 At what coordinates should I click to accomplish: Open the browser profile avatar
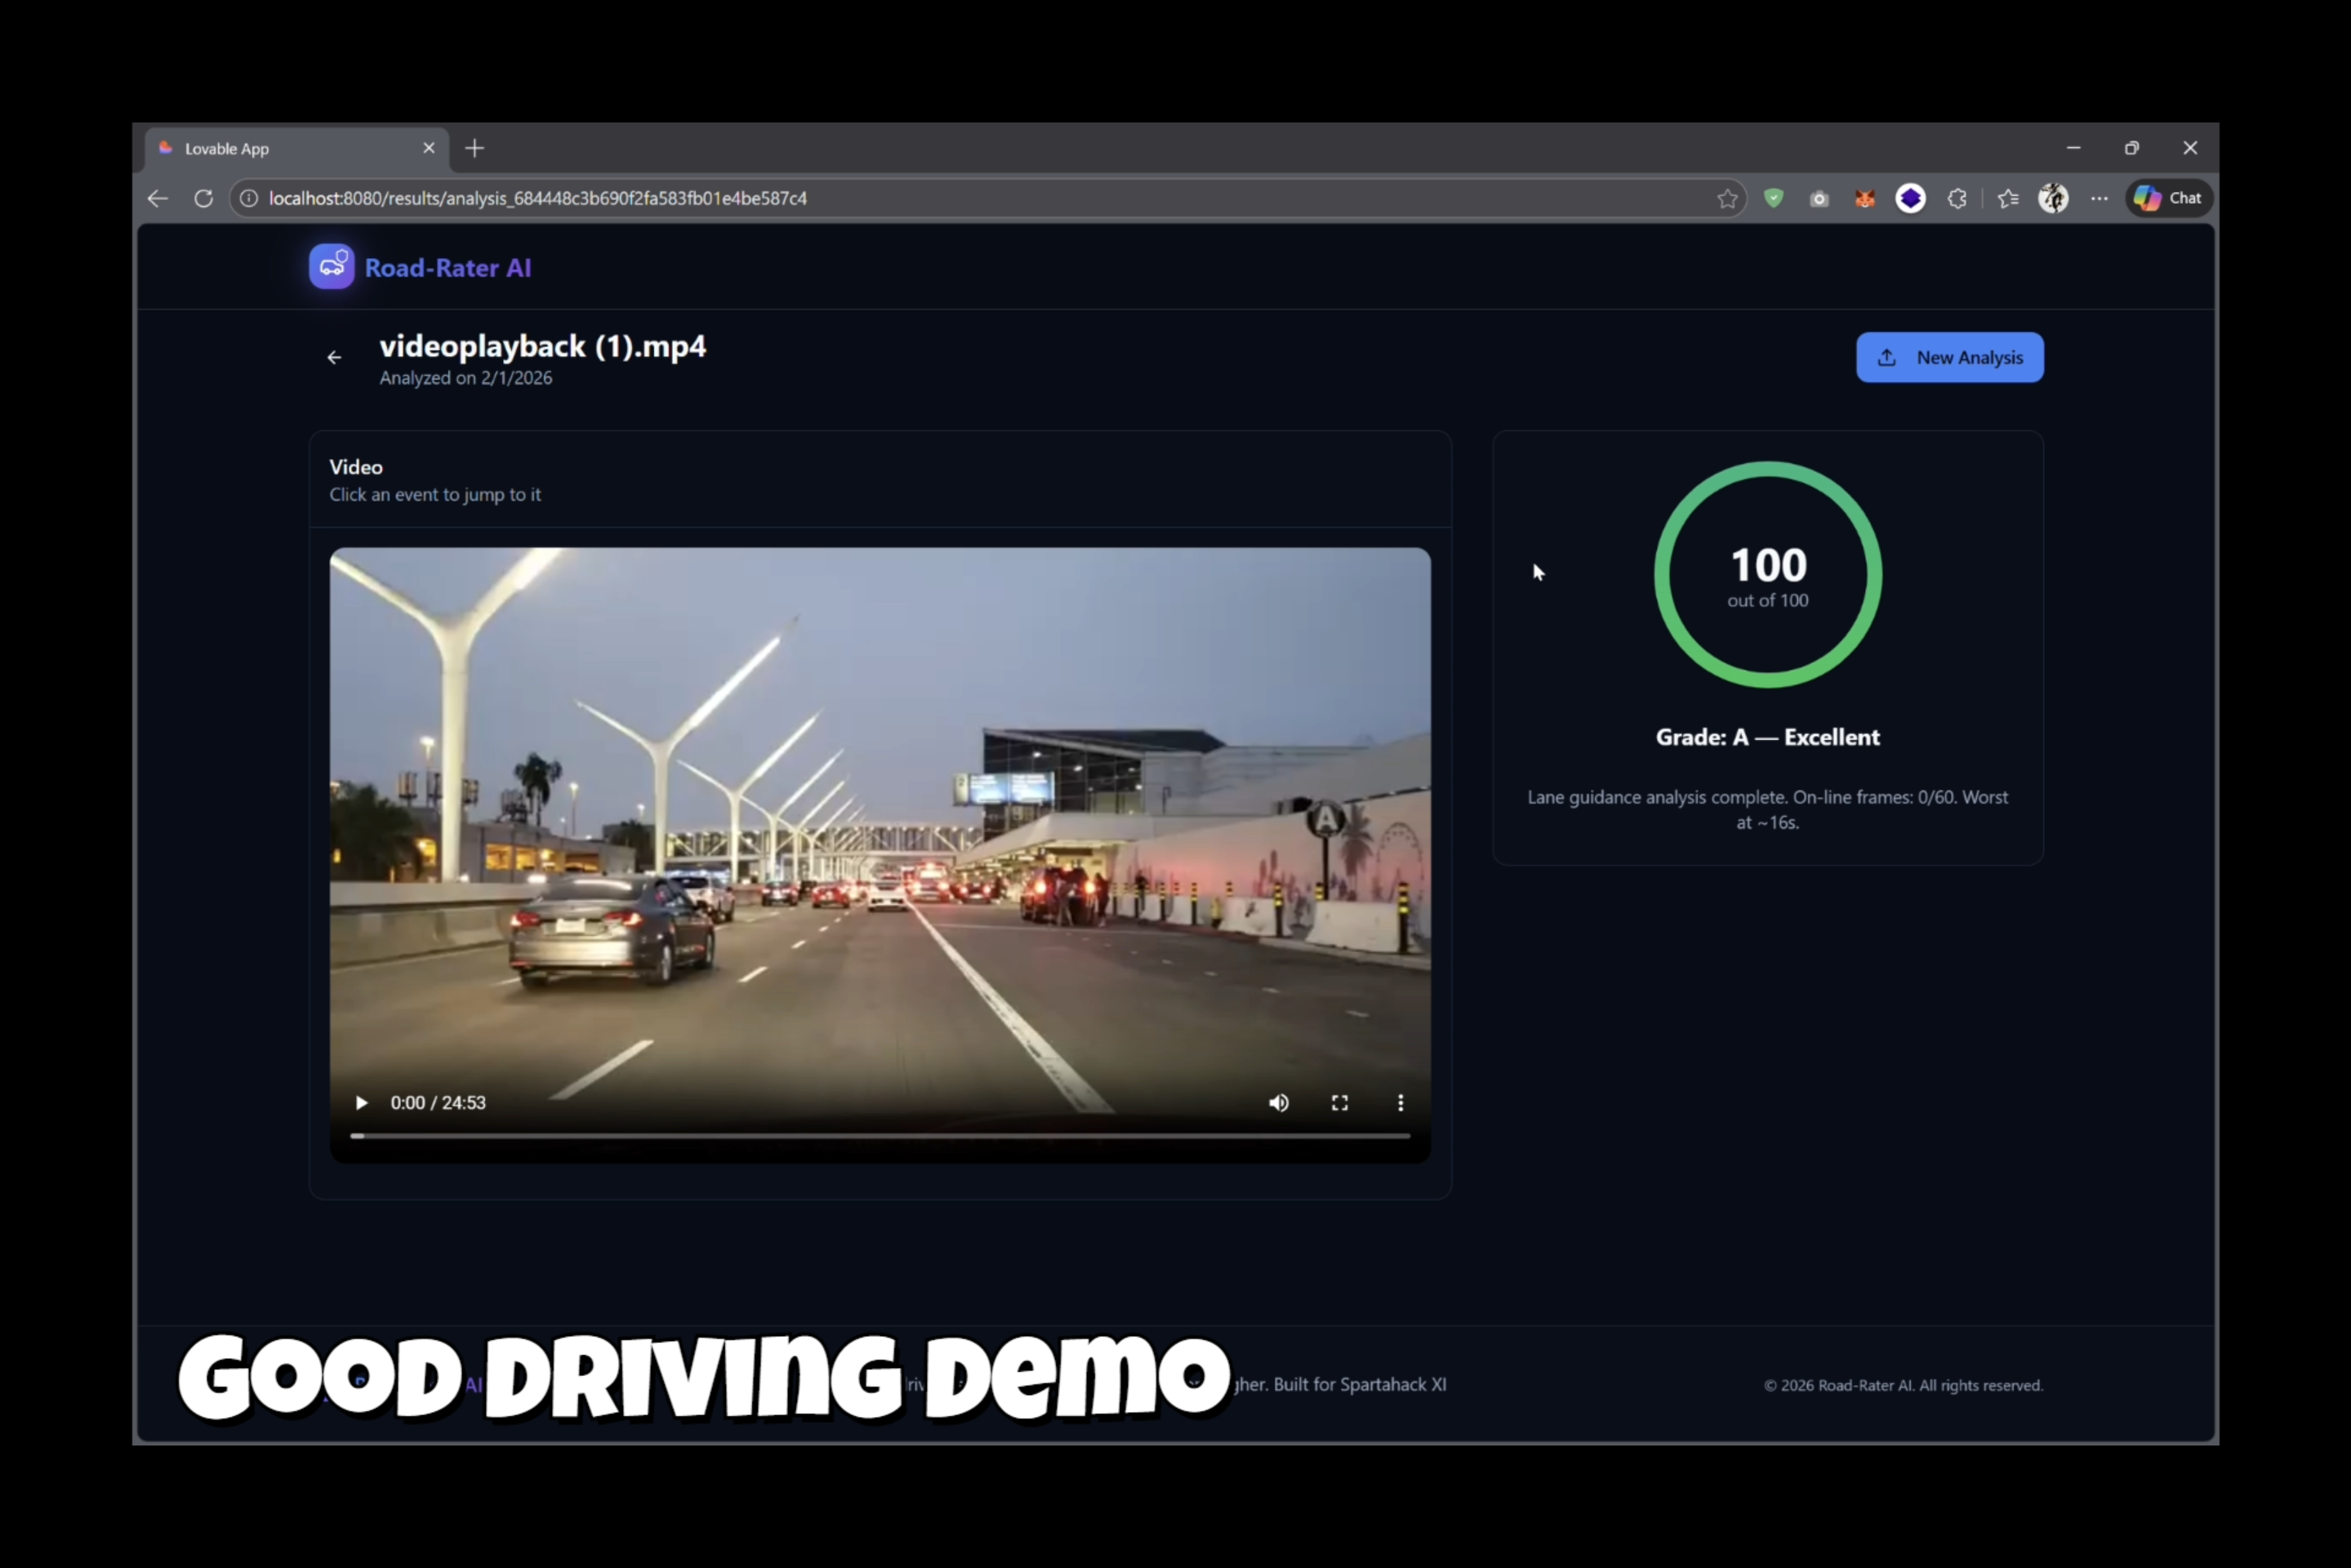[x=2053, y=198]
